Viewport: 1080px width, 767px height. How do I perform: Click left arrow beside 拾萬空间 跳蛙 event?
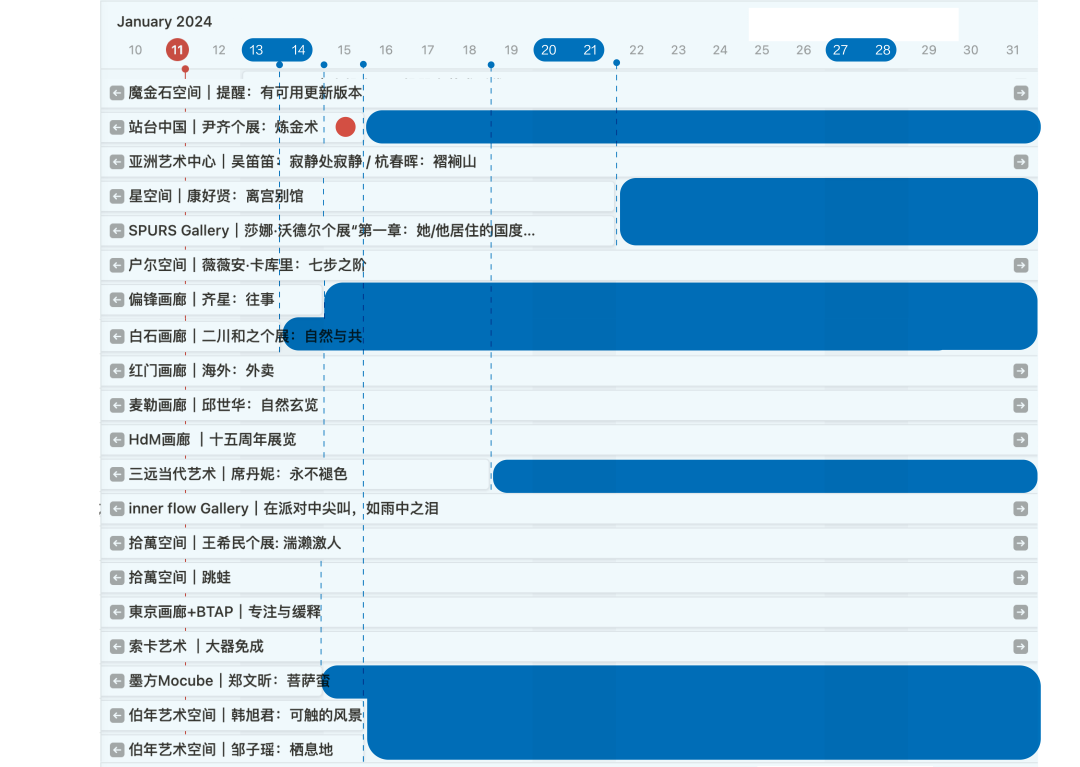pyautogui.click(x=117, y=578)
